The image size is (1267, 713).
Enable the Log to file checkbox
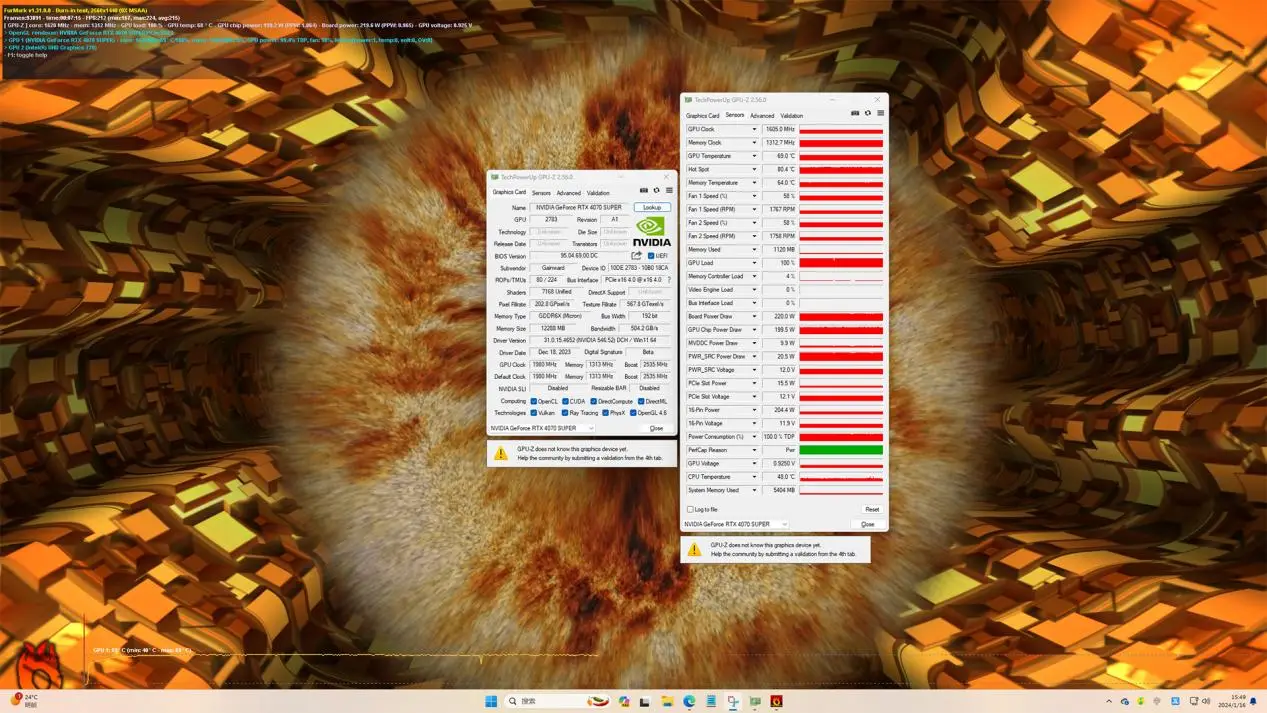[x=690, y=509]
